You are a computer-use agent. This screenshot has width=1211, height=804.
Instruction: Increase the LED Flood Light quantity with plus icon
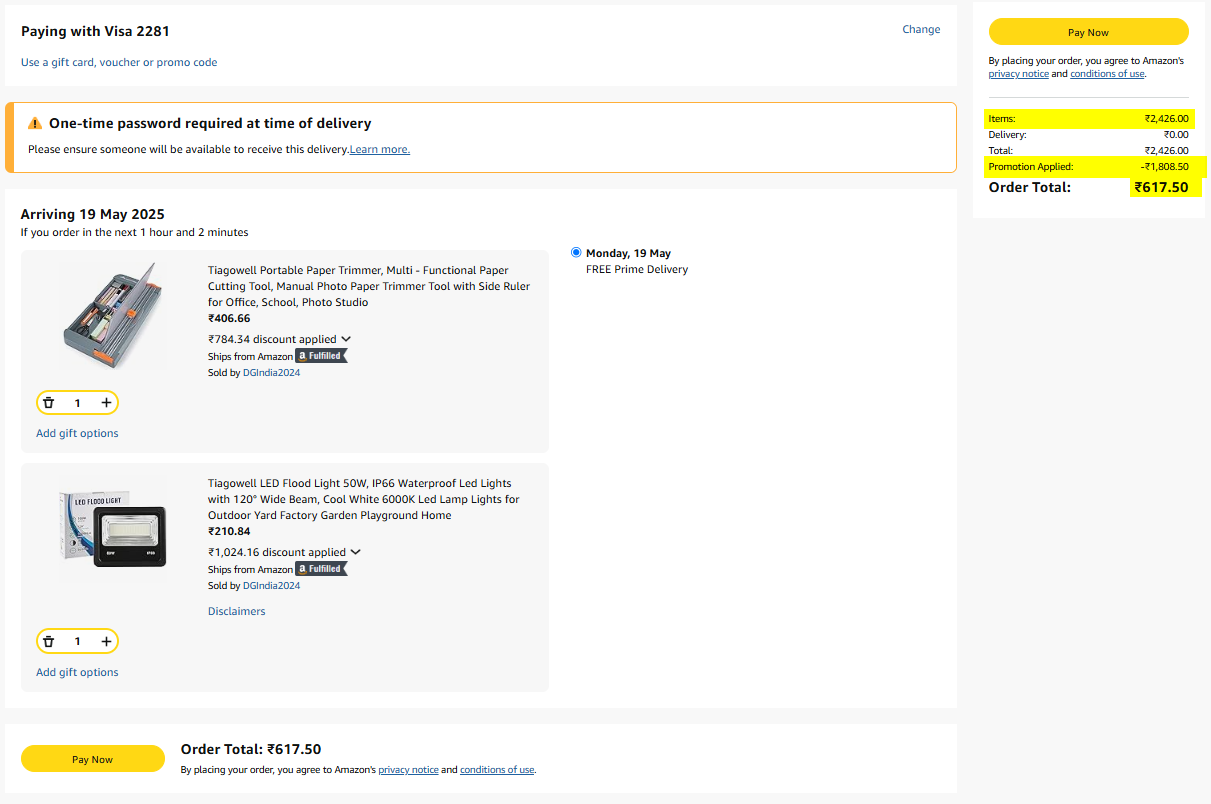coord(106,641)
